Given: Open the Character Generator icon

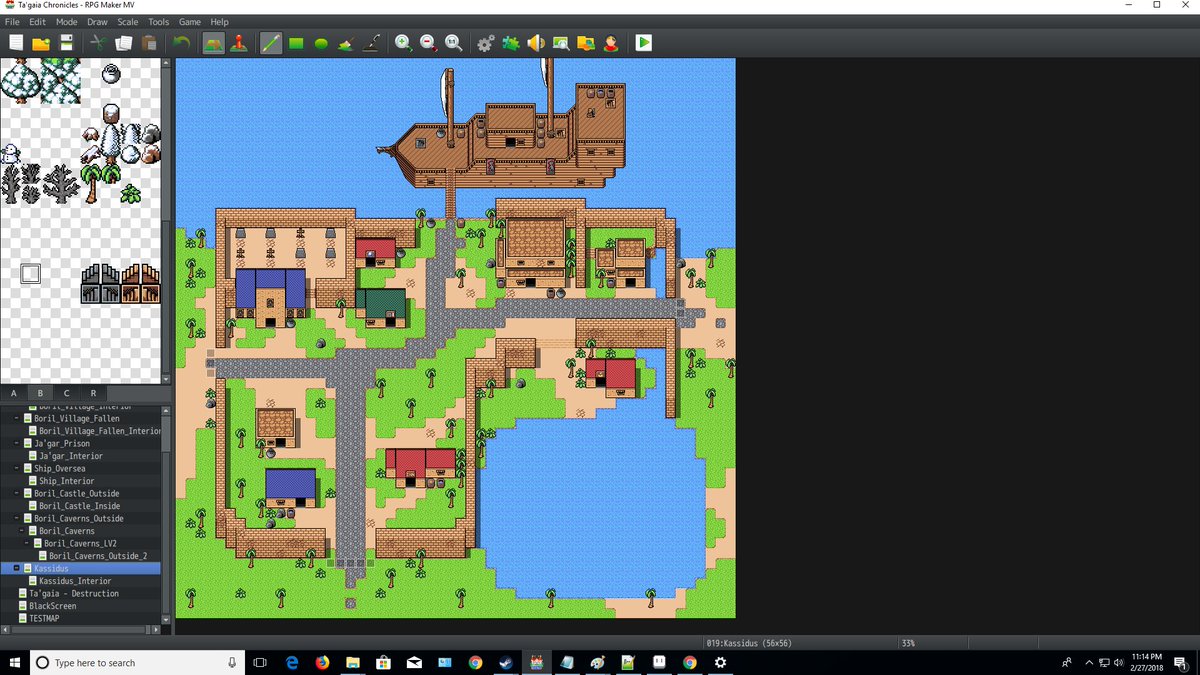Looking at the screenshot, I should tap(611, 43).
